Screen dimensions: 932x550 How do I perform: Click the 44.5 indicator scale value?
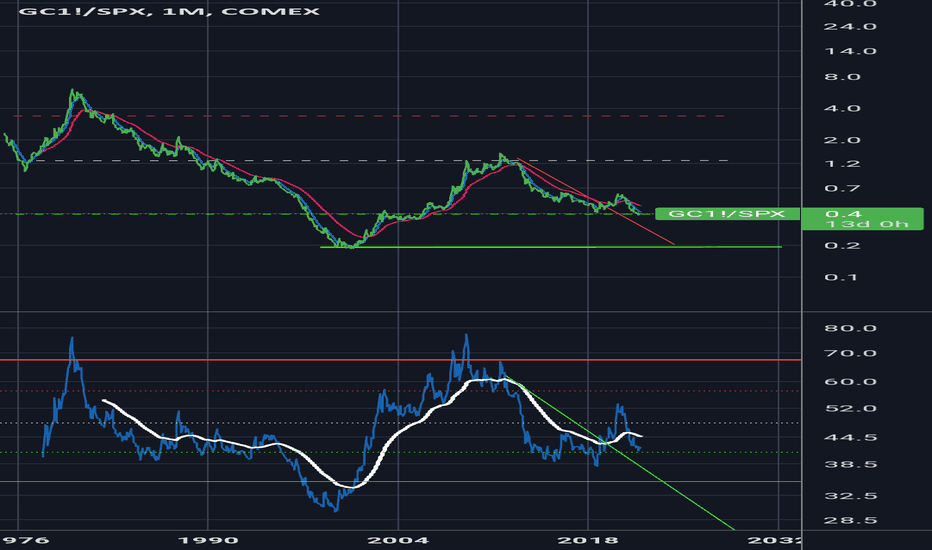tap(850, 438)
